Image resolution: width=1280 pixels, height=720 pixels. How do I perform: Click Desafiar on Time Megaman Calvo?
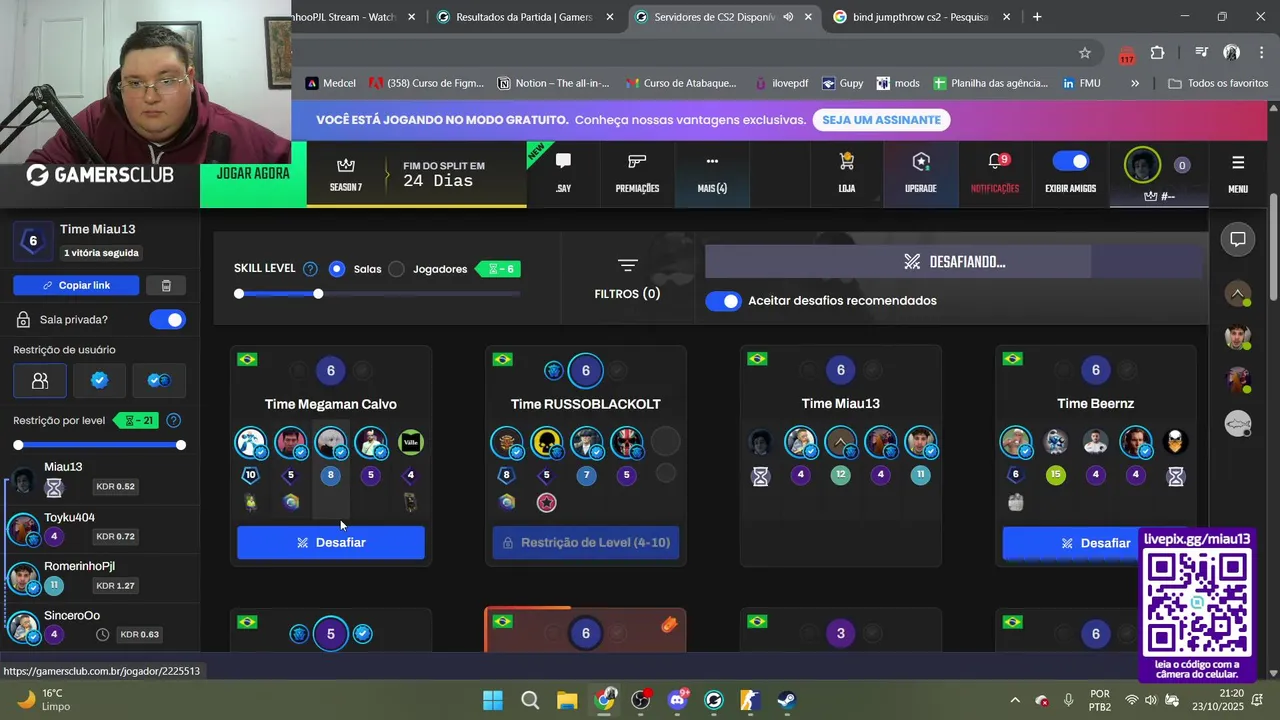331,543
